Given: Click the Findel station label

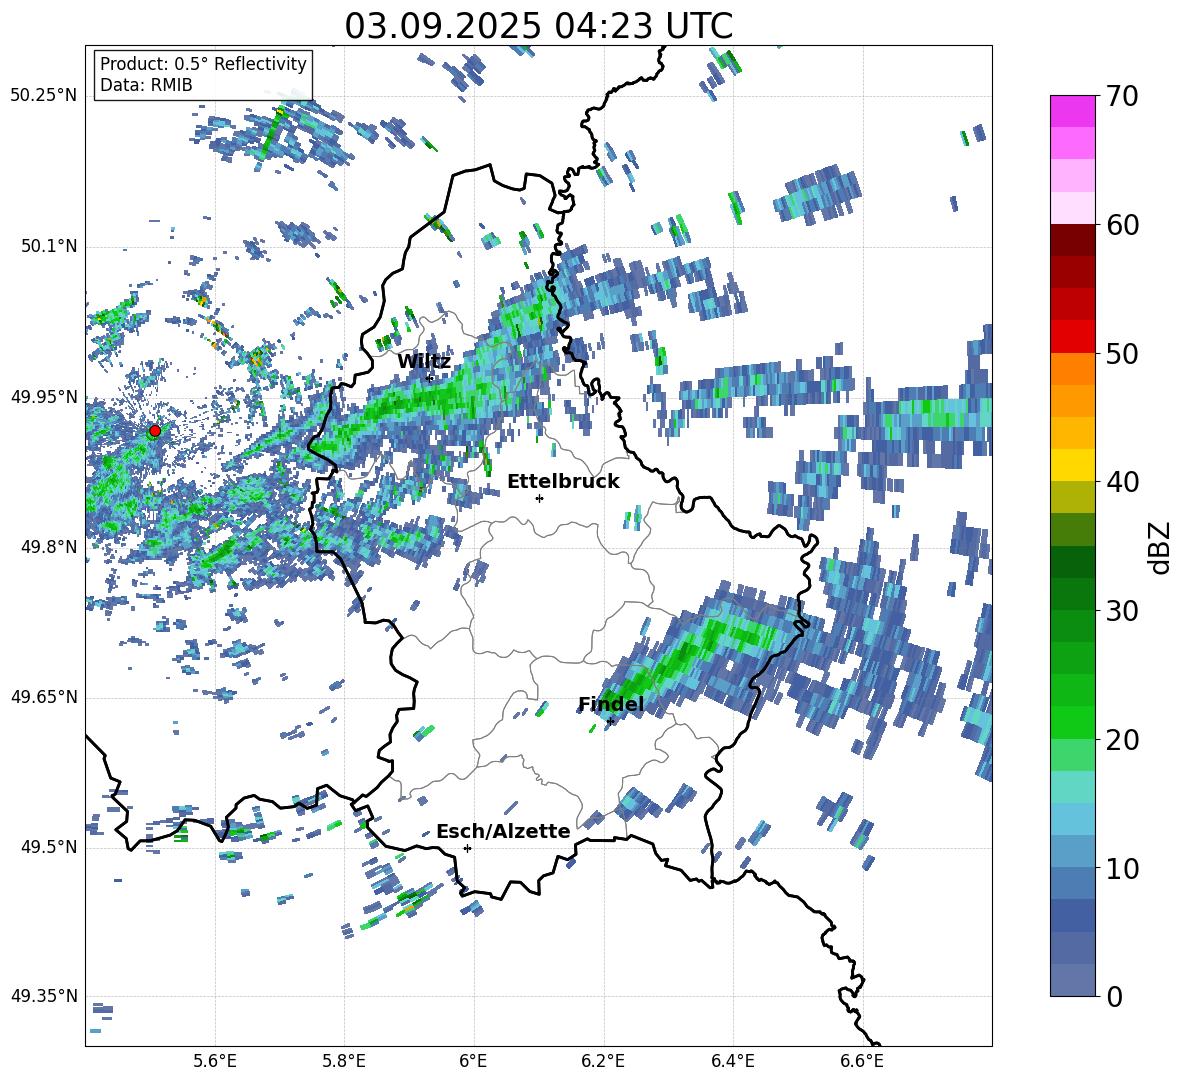Looking at the screenshot, I should [x=611, y=704].
